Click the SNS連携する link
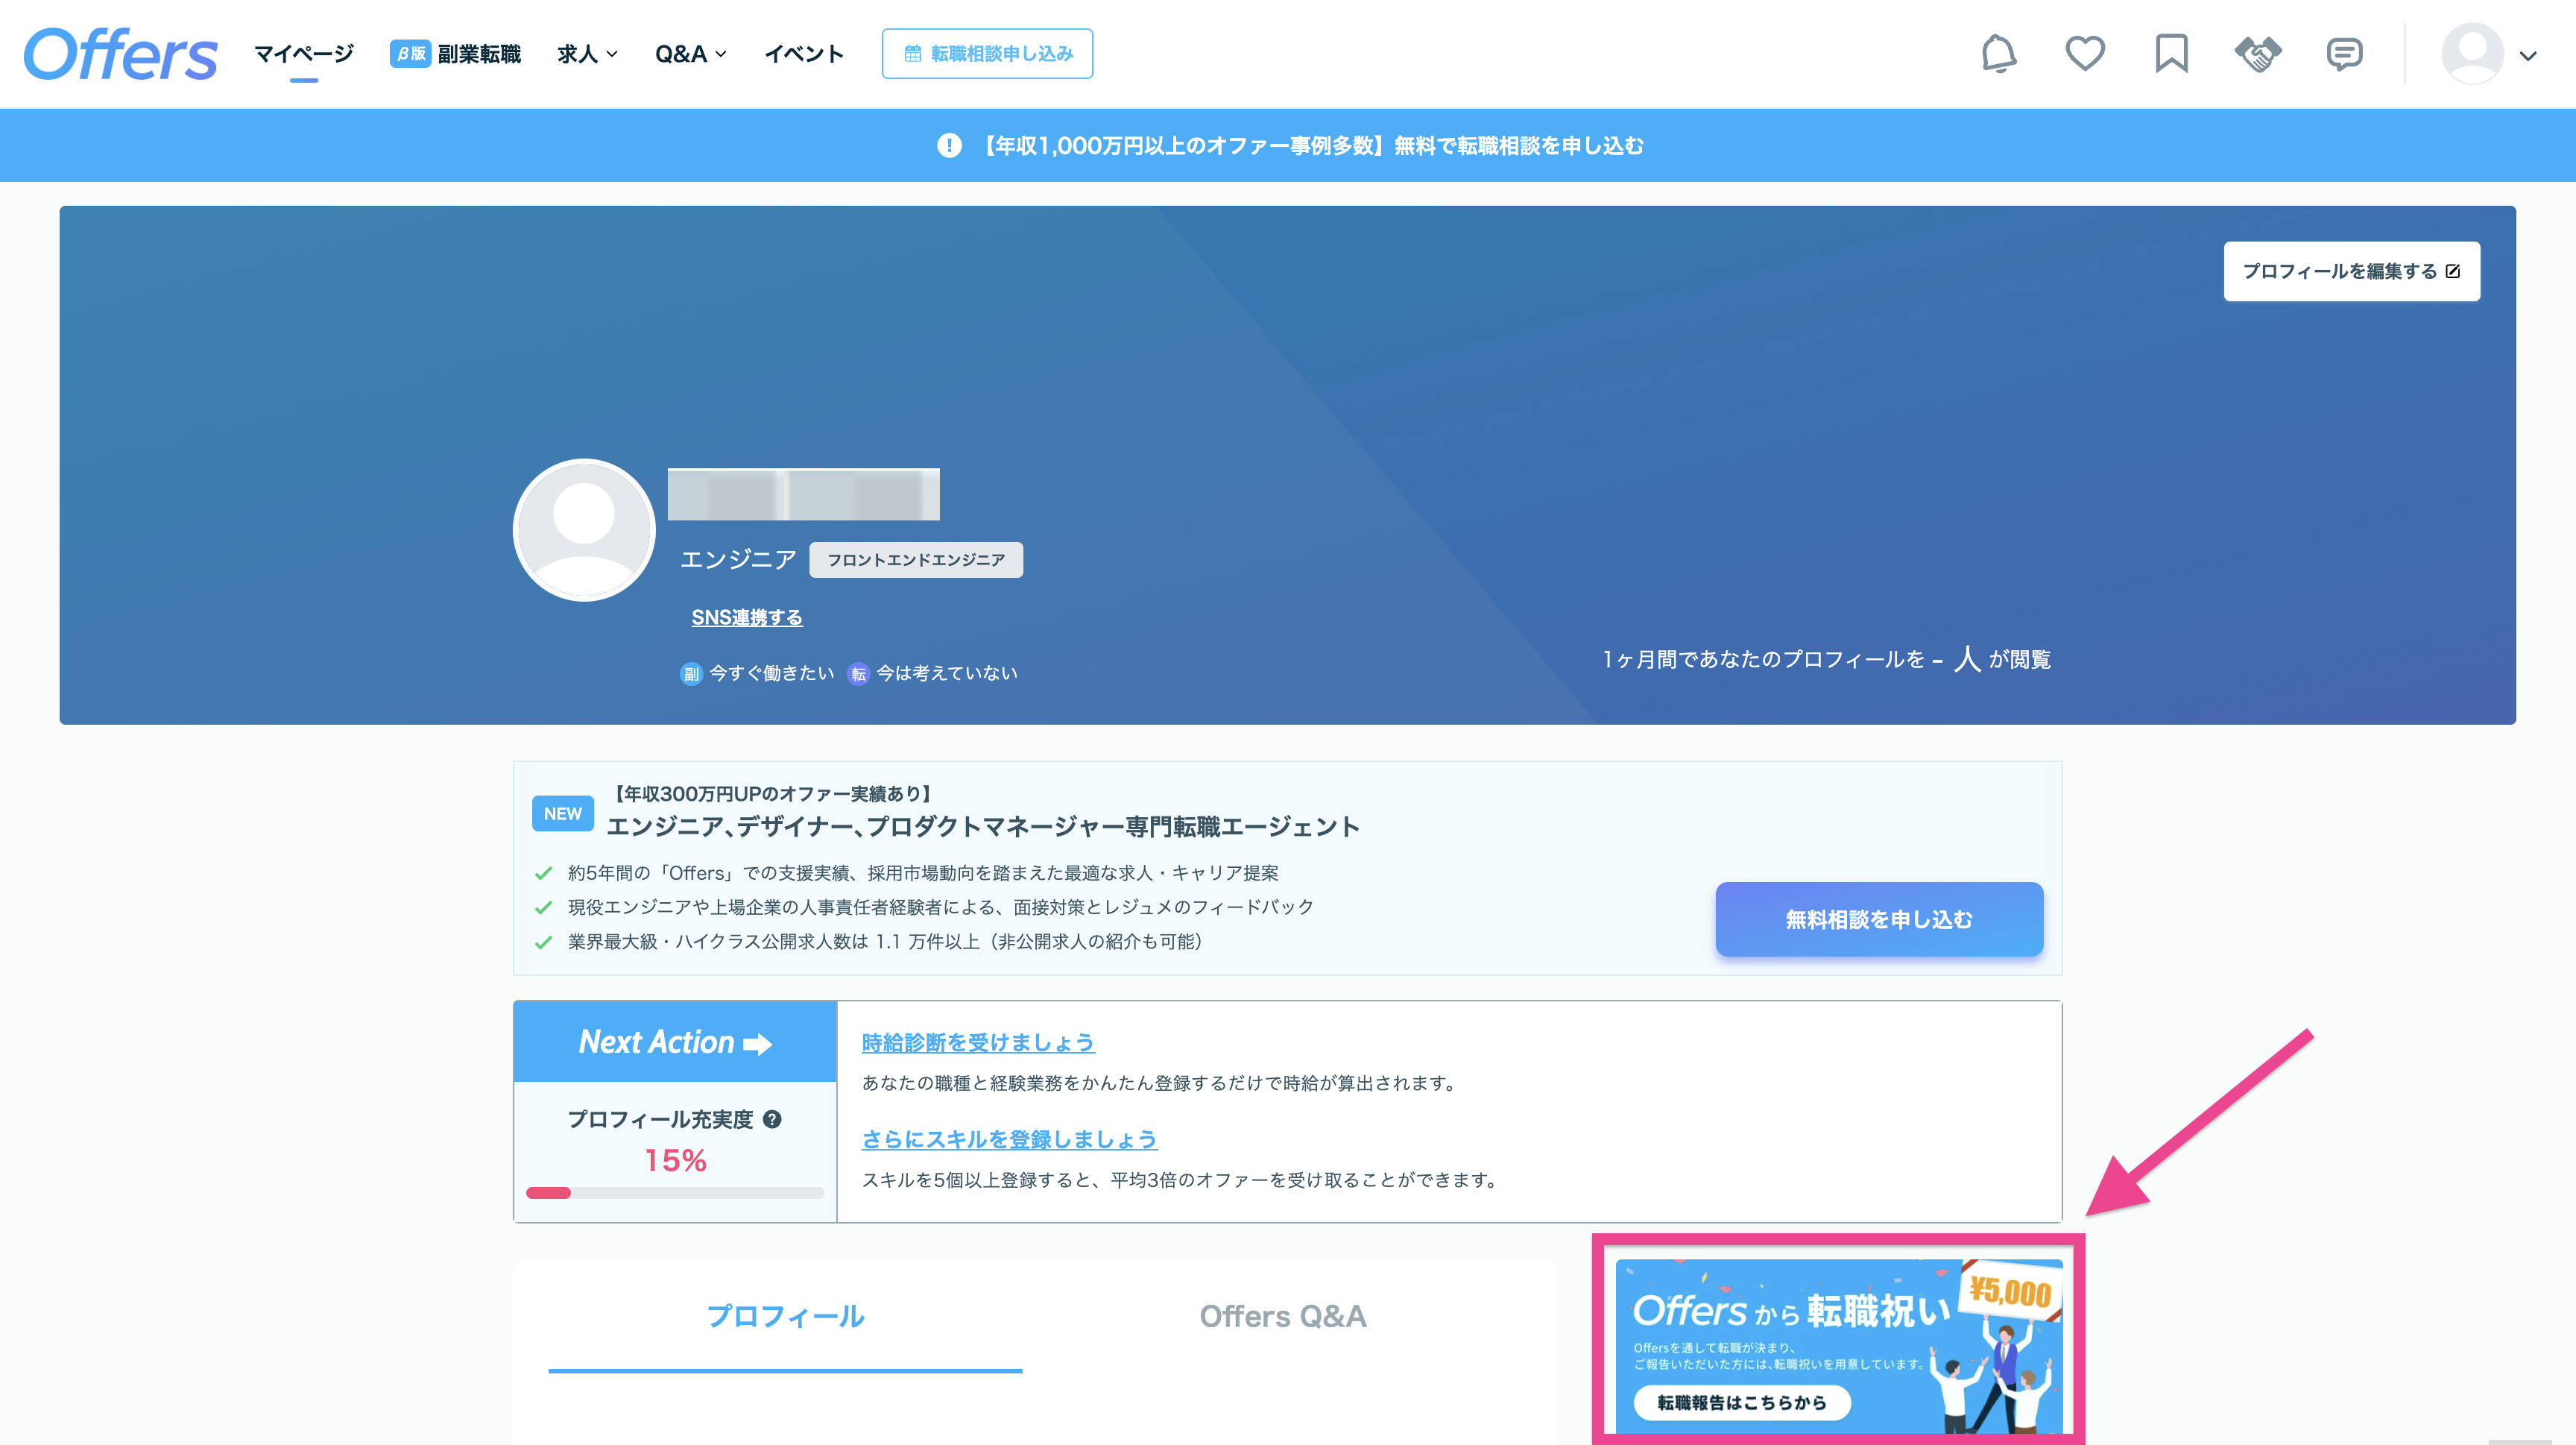 click(747, 618)
